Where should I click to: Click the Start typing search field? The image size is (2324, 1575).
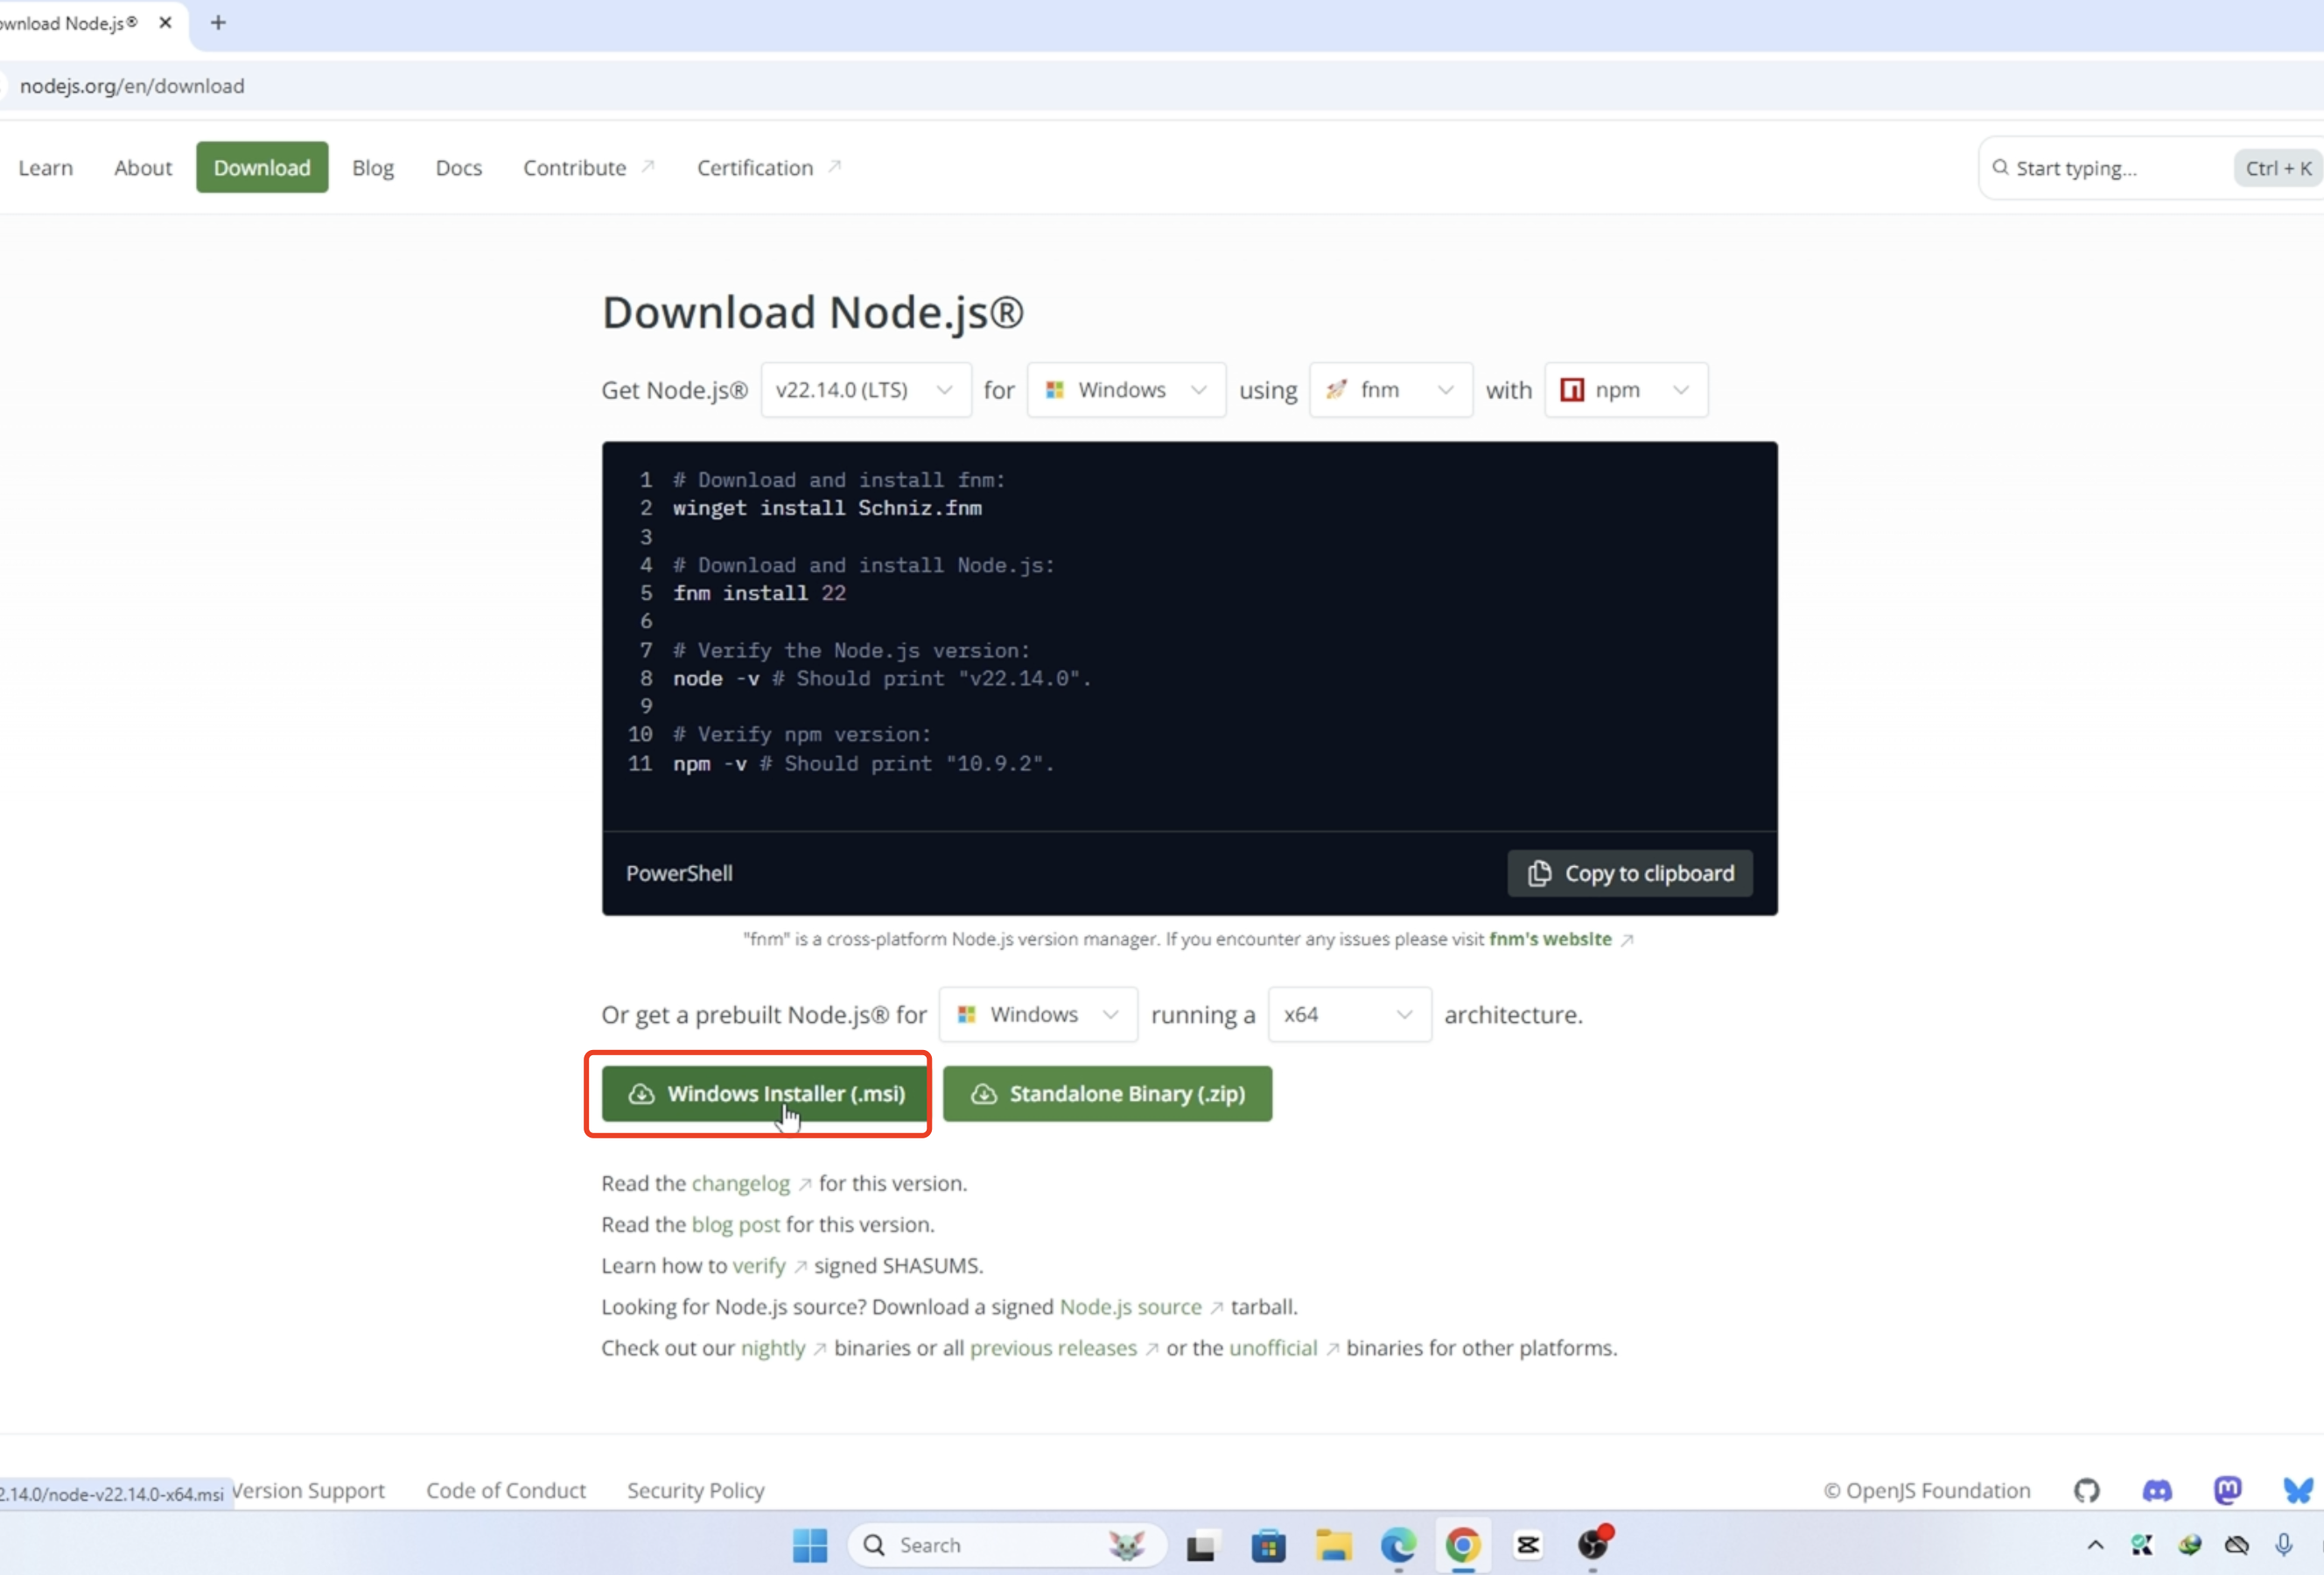point(2110,168)
